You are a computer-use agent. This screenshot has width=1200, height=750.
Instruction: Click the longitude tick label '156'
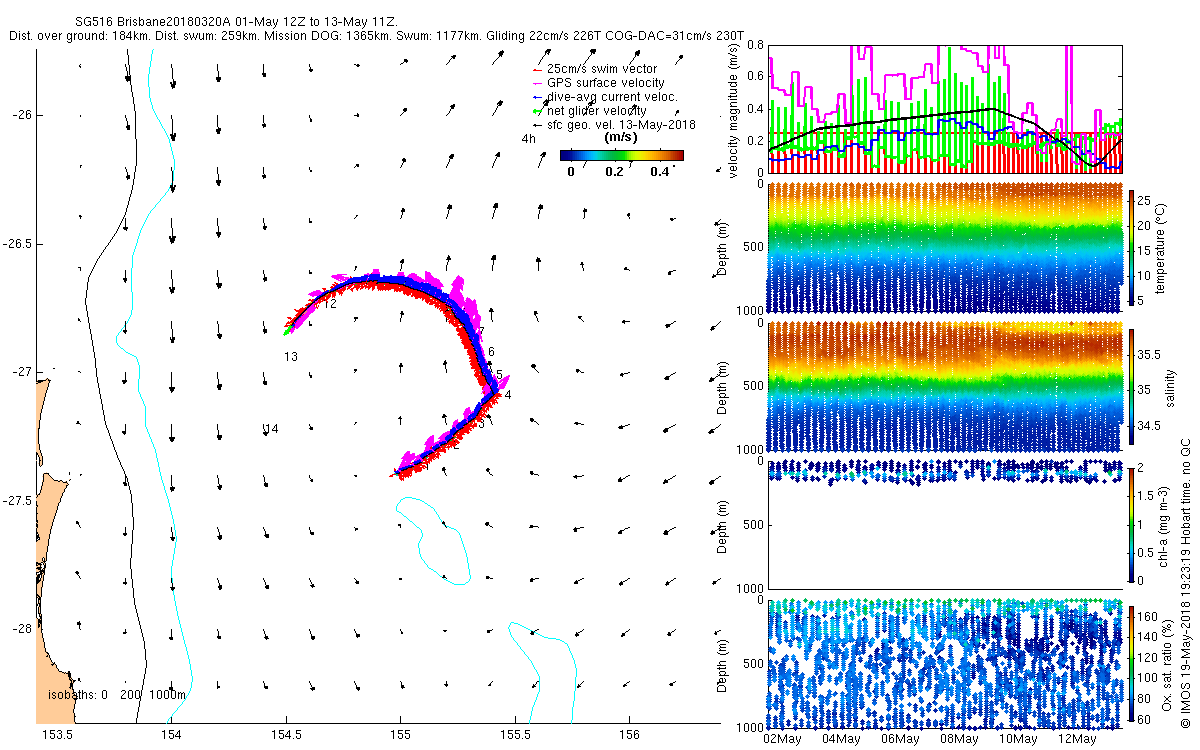tap(629, 735)
